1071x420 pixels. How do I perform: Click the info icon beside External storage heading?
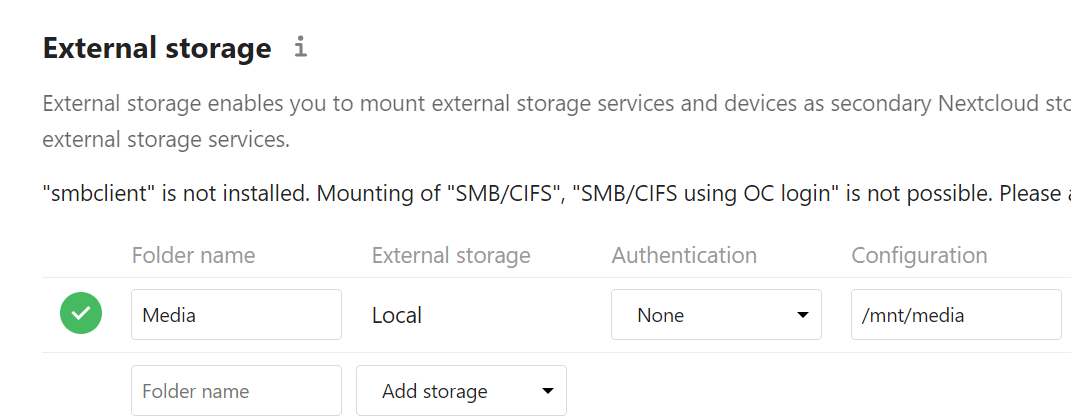[x=300, y=47]
